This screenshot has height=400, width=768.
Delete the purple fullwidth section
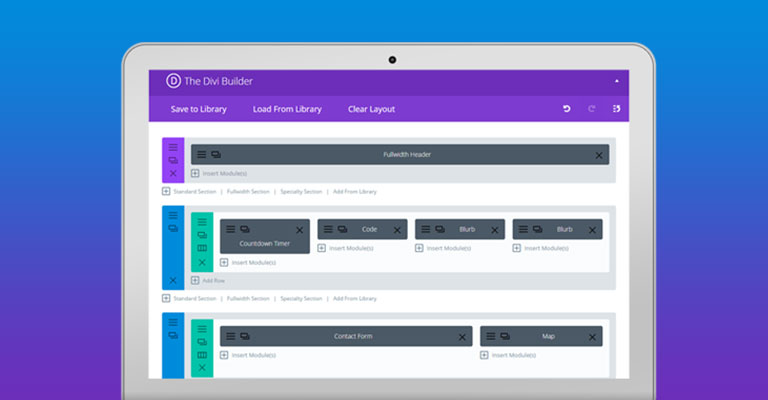(173, 173)
